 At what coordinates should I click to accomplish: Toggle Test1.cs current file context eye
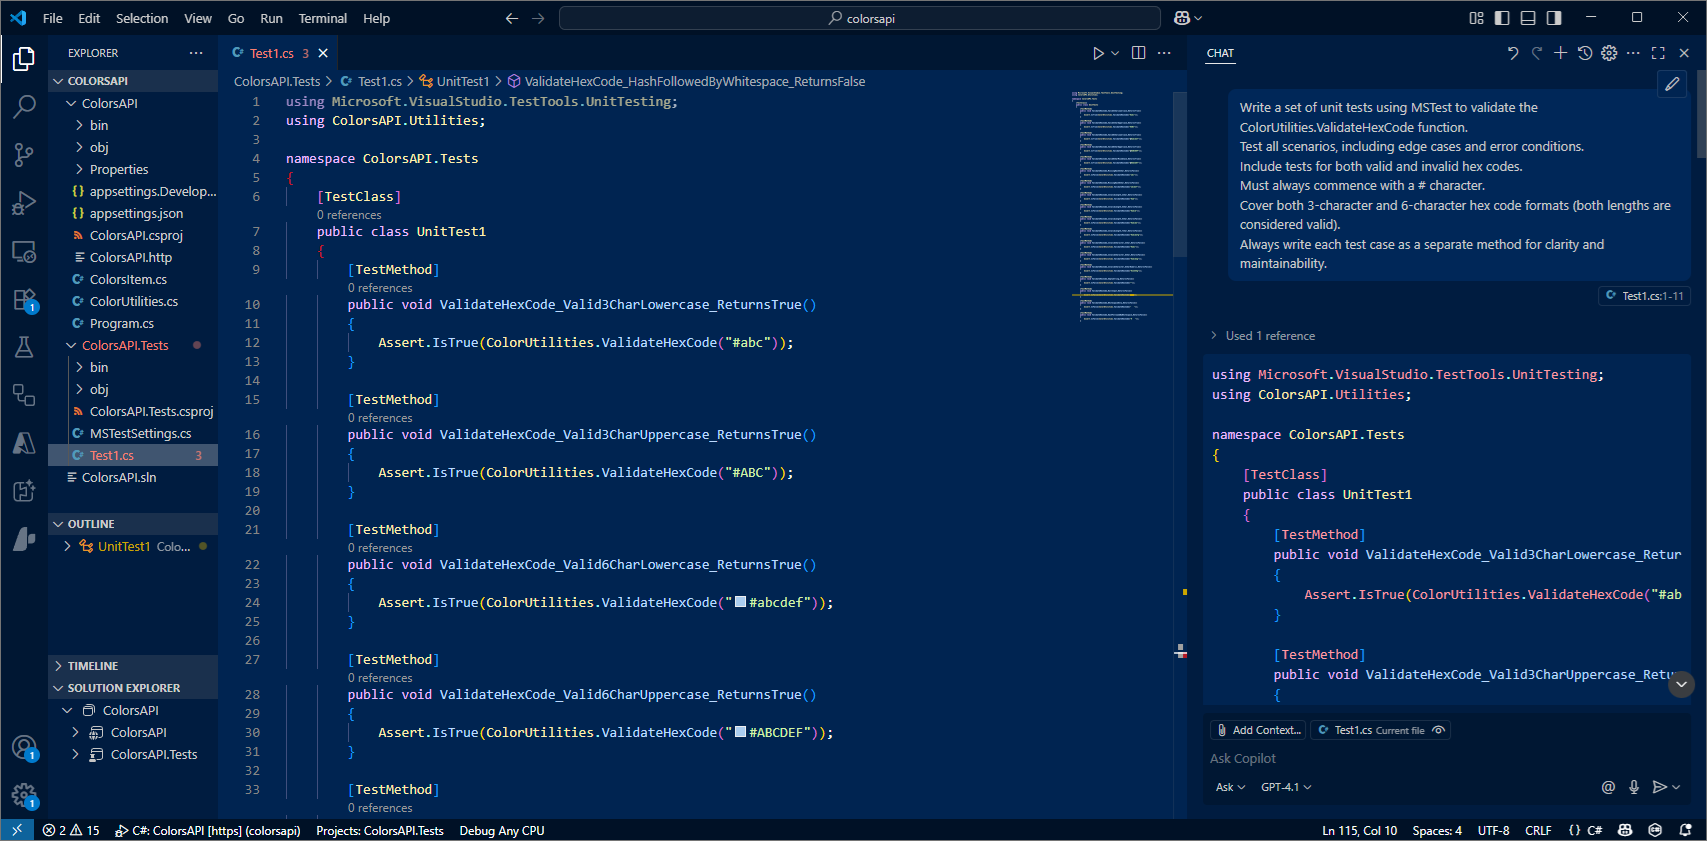click(1439, 730)
